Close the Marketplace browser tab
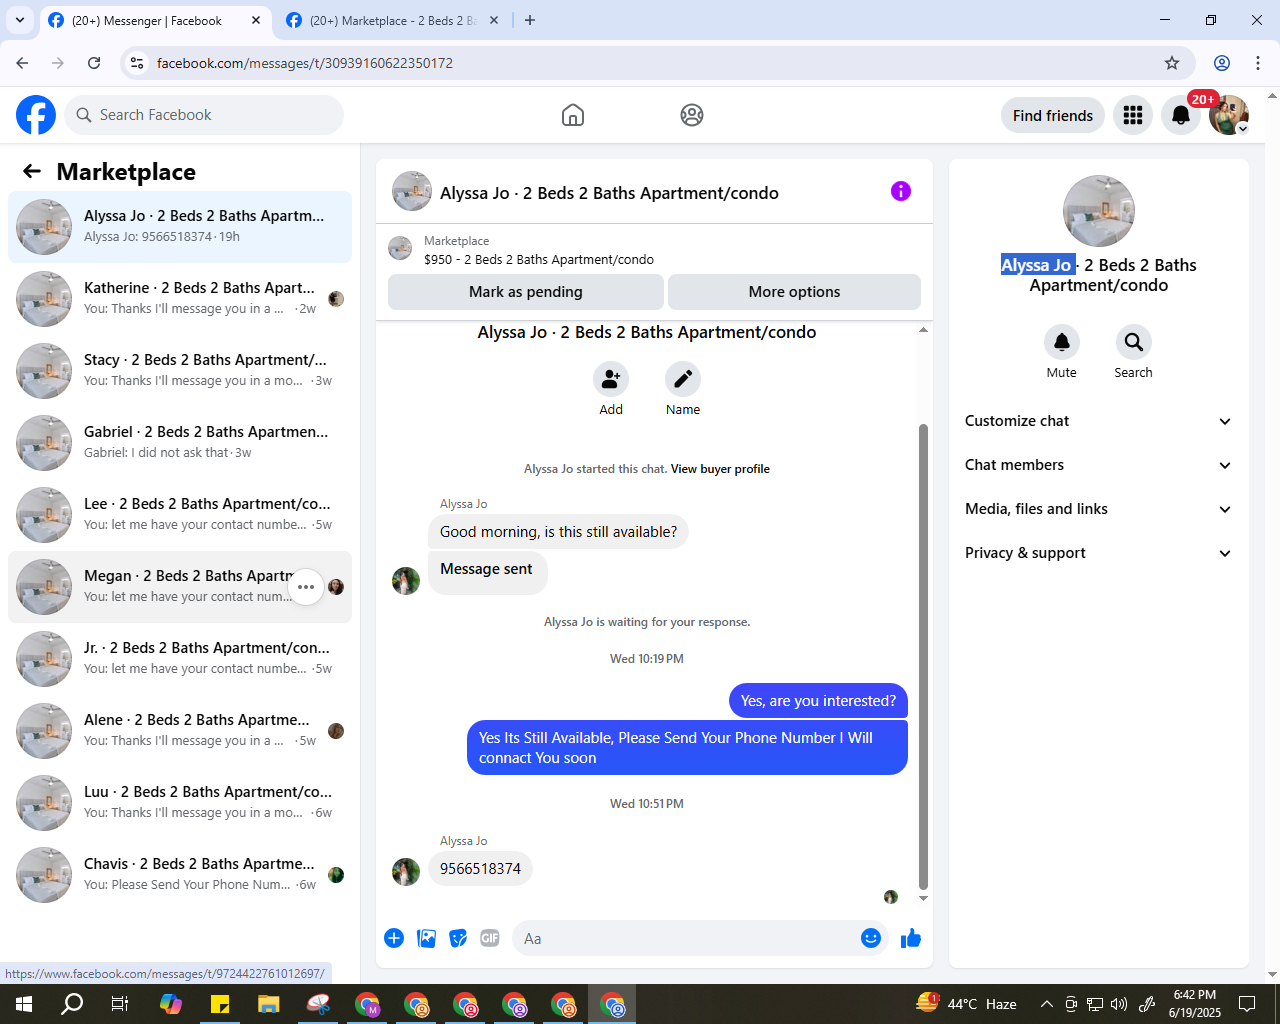Viewport: 1280px width, 1024px height. [494, 20]
